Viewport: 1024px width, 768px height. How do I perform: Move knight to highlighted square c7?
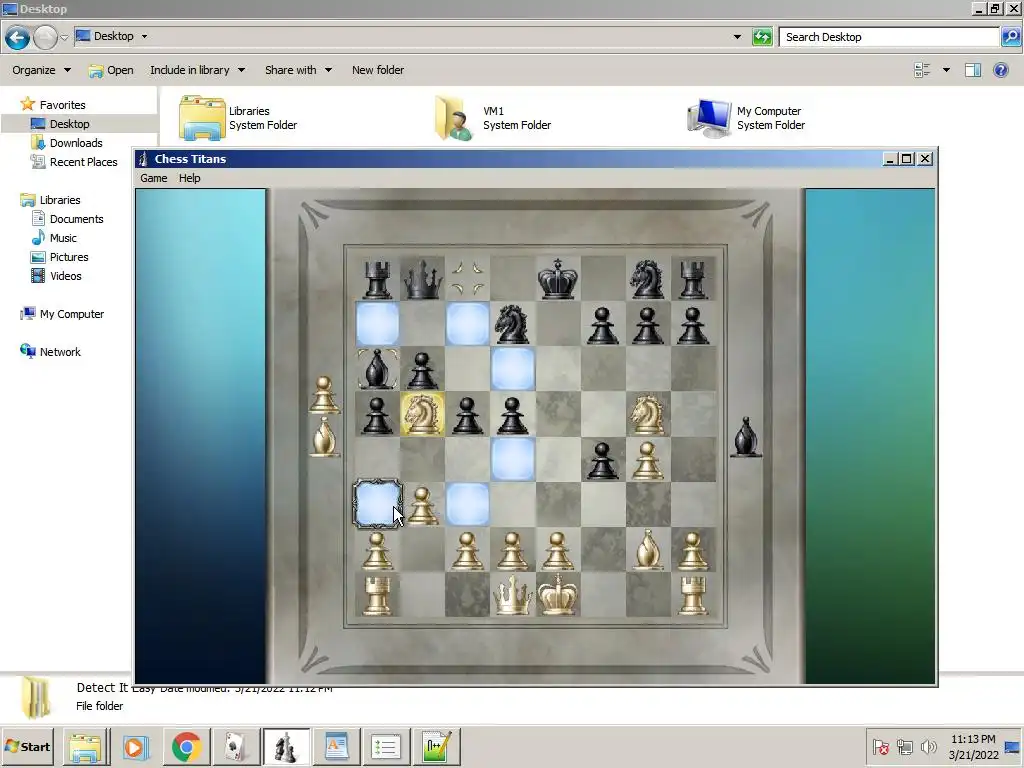(x=468, y=324)
